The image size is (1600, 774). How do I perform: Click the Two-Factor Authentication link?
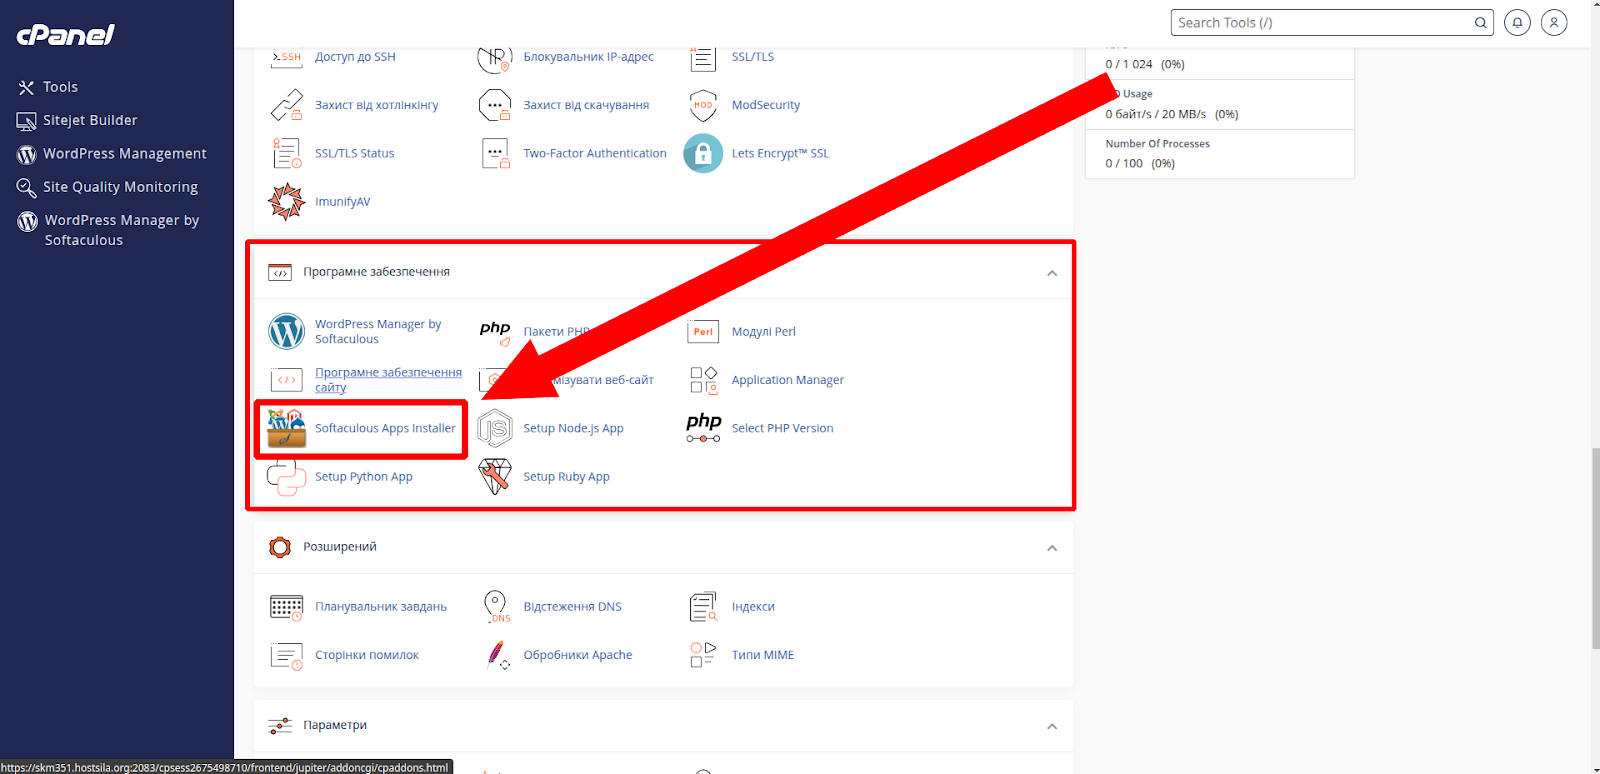594,153
